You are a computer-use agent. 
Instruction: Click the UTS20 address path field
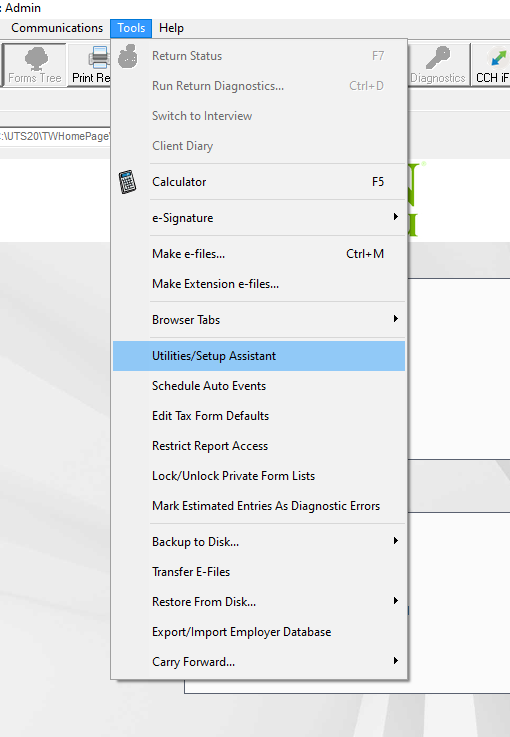[55, 136]
